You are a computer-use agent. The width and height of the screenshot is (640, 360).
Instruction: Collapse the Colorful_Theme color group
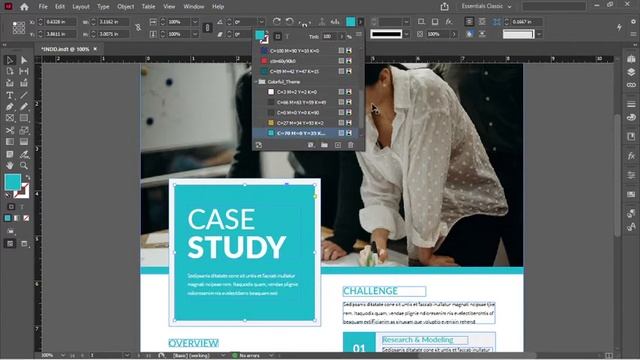click(x=256, y=82)
